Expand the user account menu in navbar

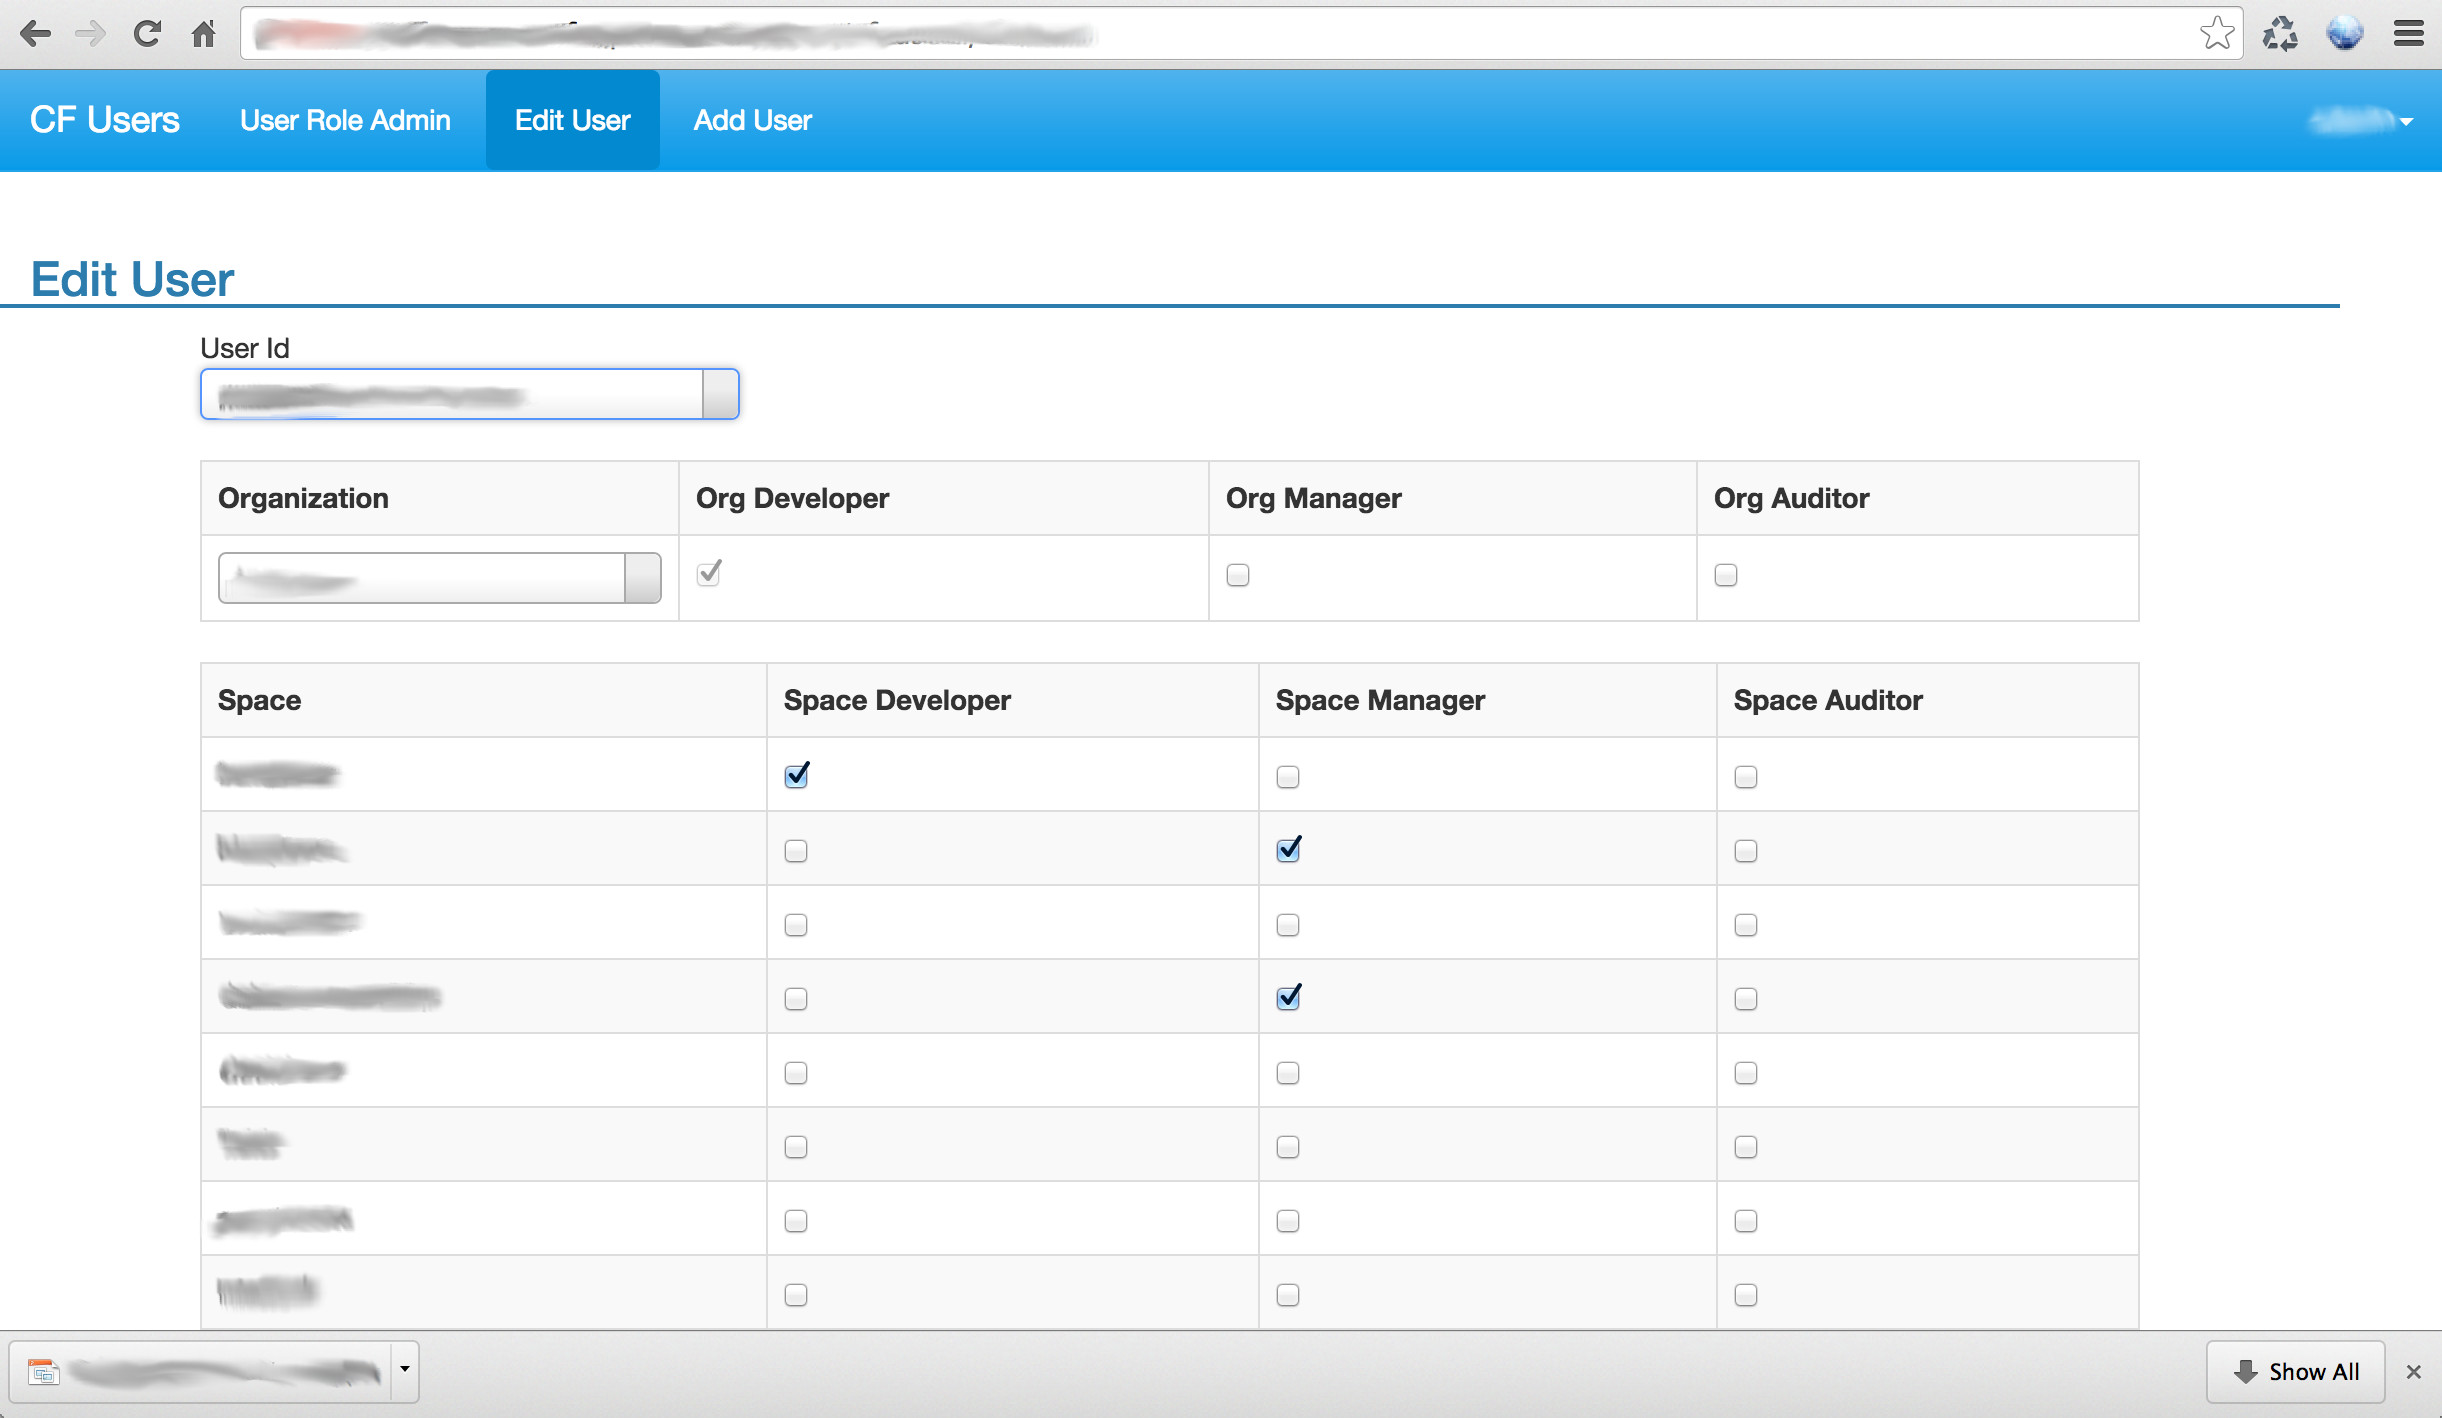tap(2362, 121)
